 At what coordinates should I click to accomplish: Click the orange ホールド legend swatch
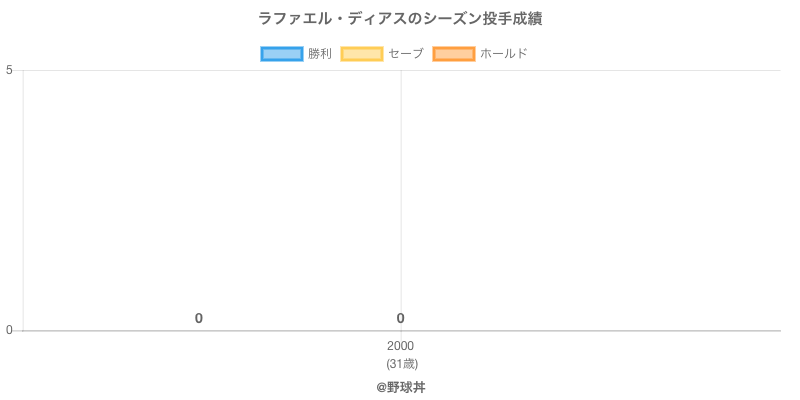coord(453,54)
